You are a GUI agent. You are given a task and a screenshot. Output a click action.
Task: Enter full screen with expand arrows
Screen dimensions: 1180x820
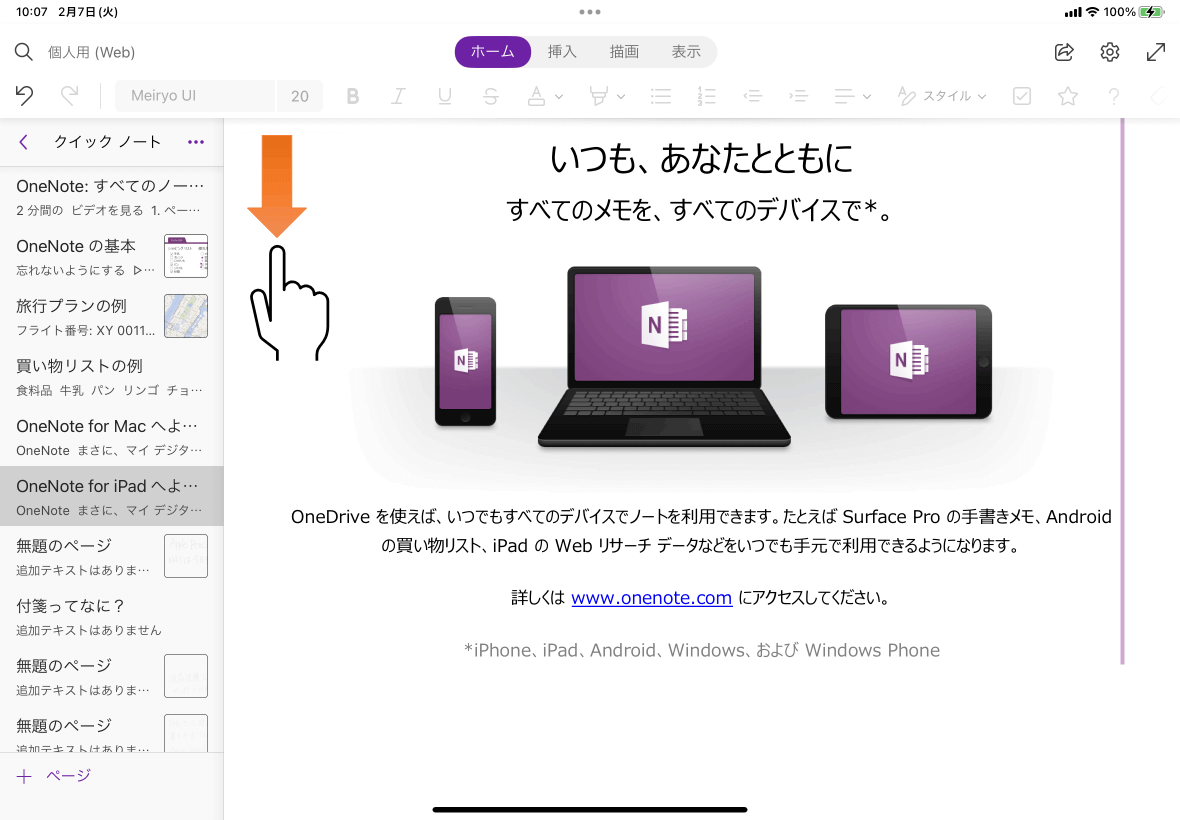coord(1156,52)
